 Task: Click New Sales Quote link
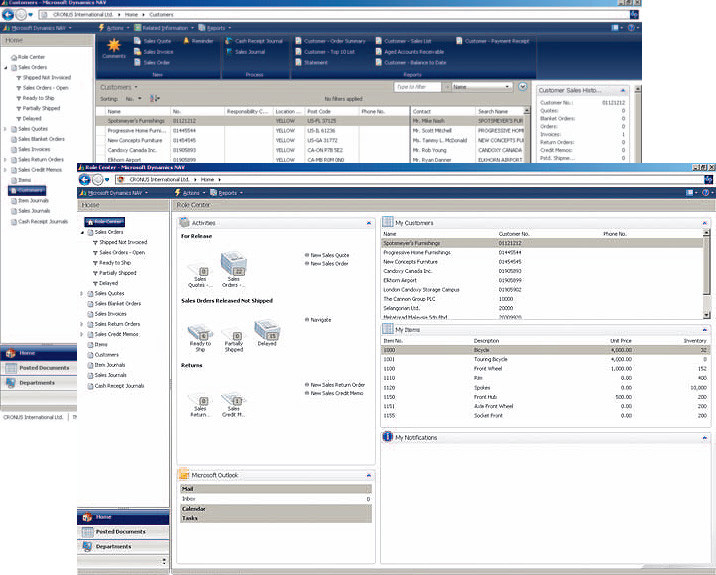click(330, 255)
